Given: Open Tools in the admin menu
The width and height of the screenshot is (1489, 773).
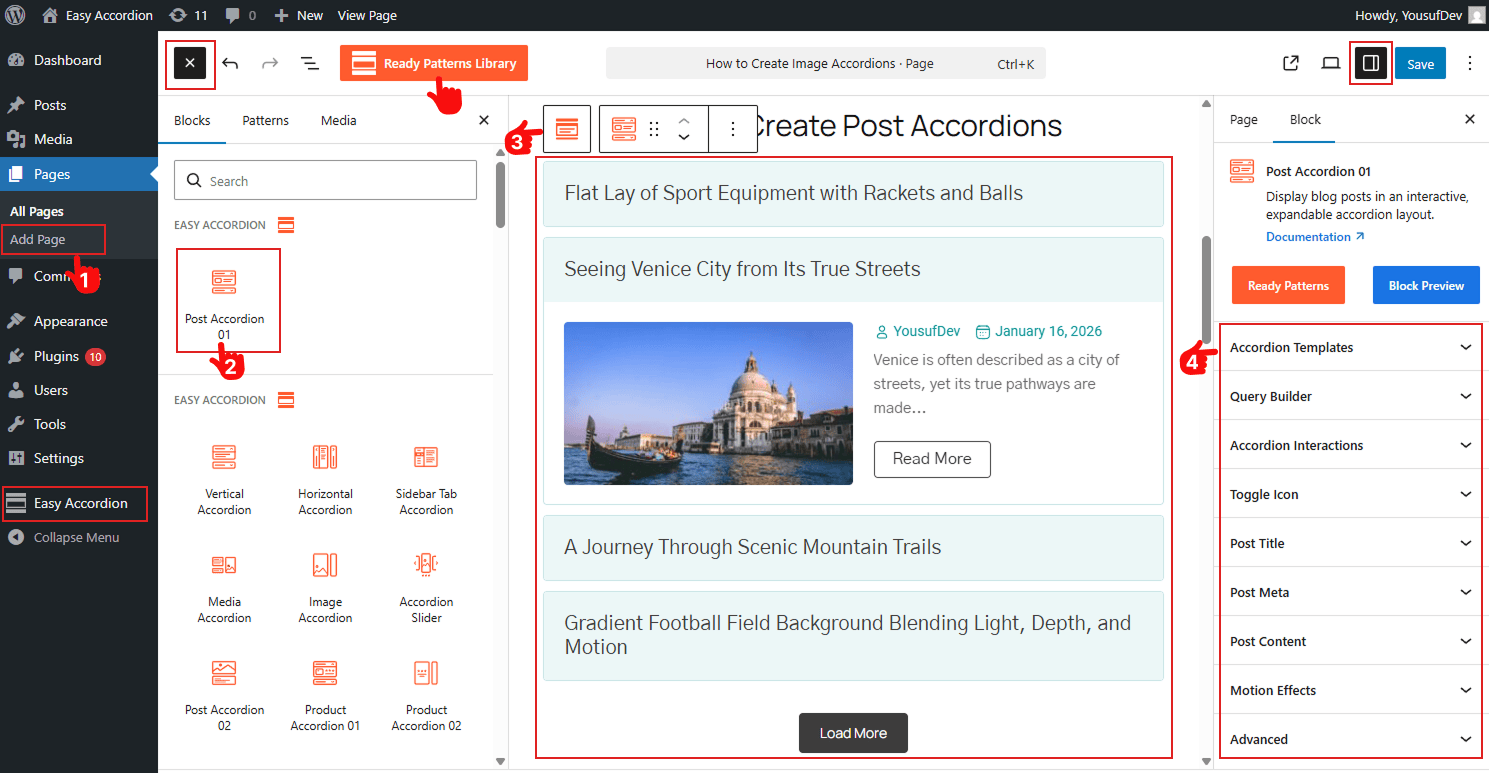Looking at the screenshot, I should (79, 424).
